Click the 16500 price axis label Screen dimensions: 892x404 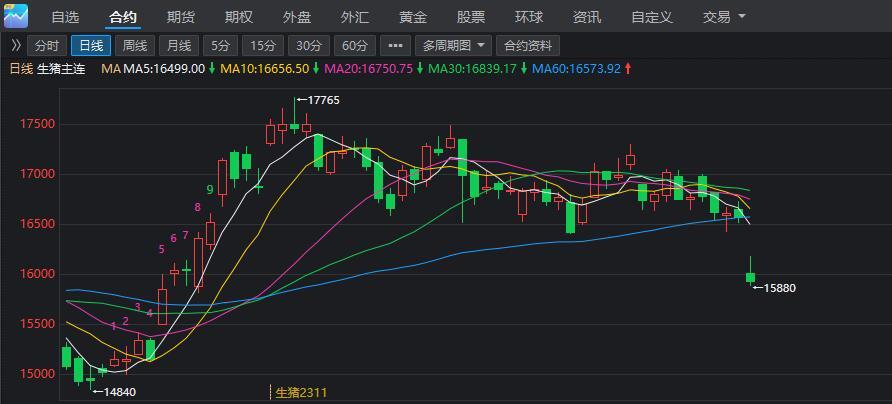point(36,224)
